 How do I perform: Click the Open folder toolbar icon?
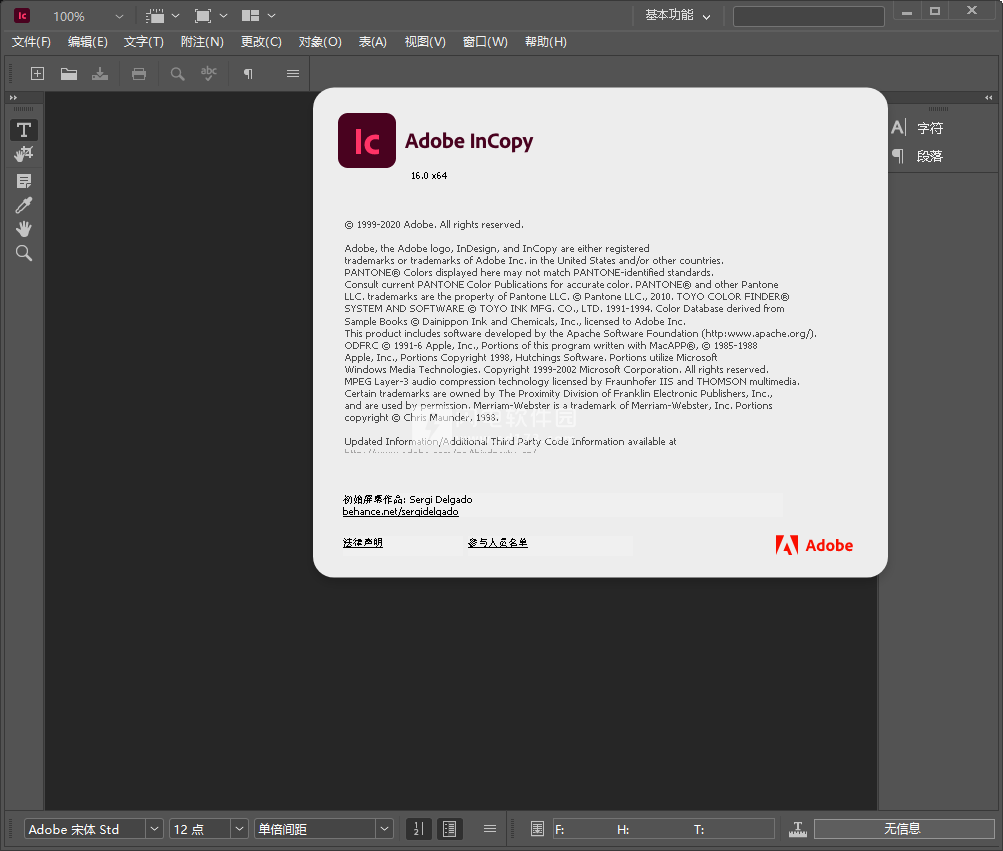point(69,74)
